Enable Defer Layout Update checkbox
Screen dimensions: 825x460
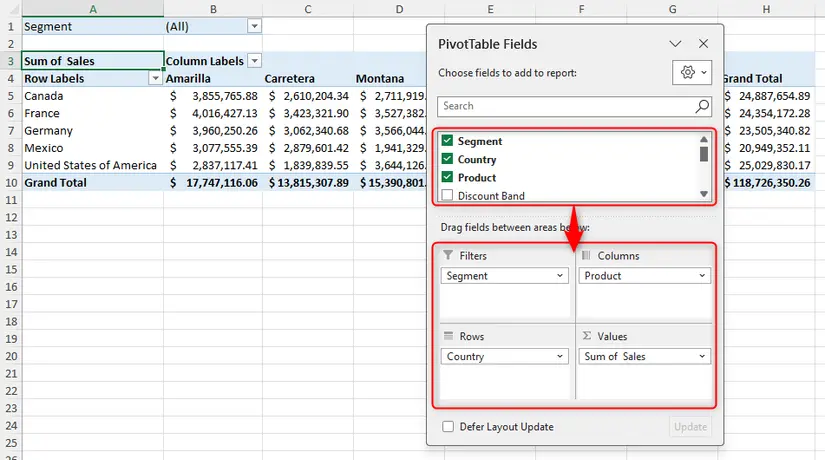coord(448,427)
